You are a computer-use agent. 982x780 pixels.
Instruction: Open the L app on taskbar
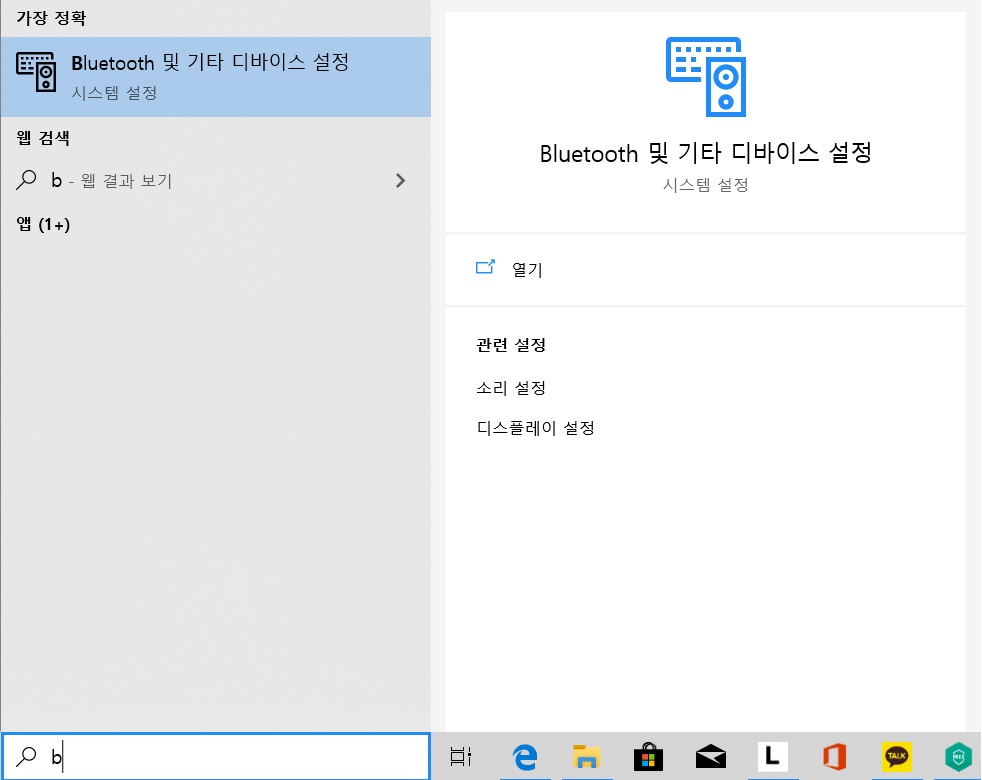[x=772, y=756]
